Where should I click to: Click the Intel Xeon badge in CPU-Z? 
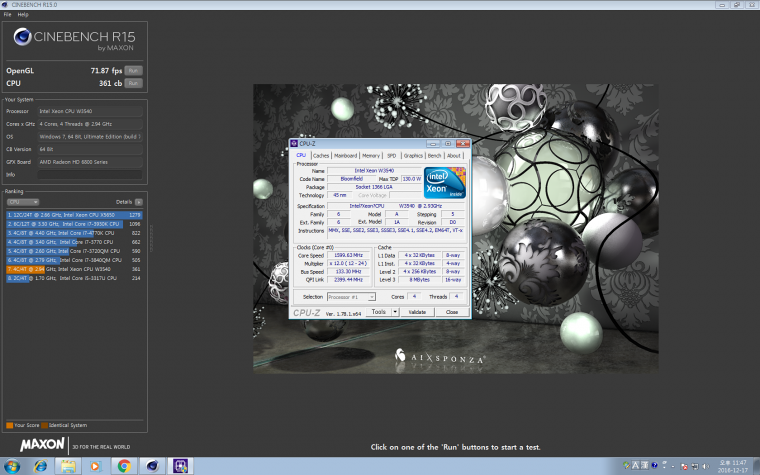point(444,183)
